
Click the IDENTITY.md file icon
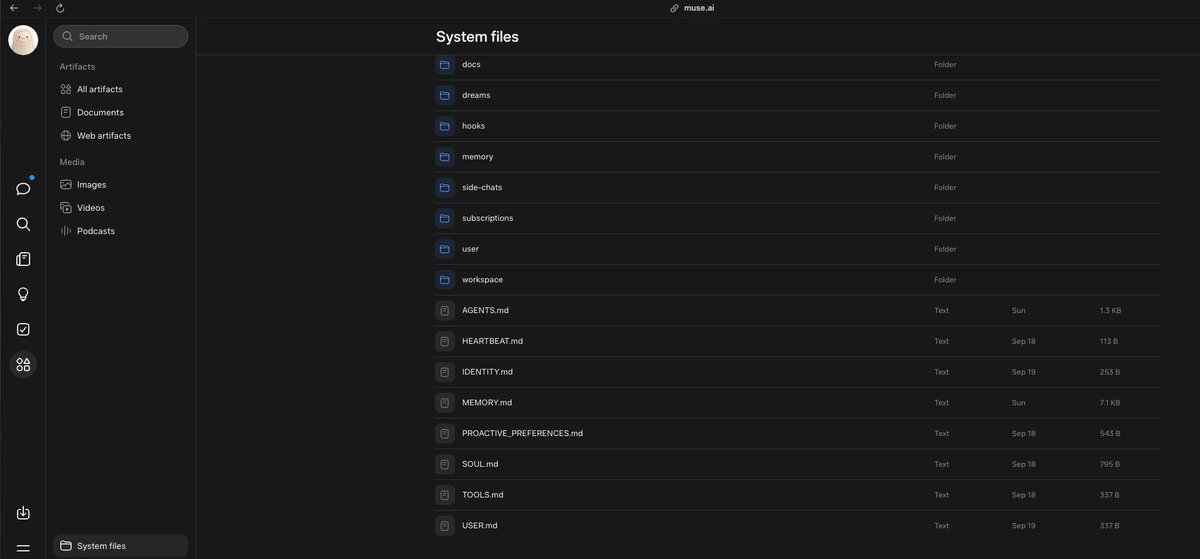point(445,372)
